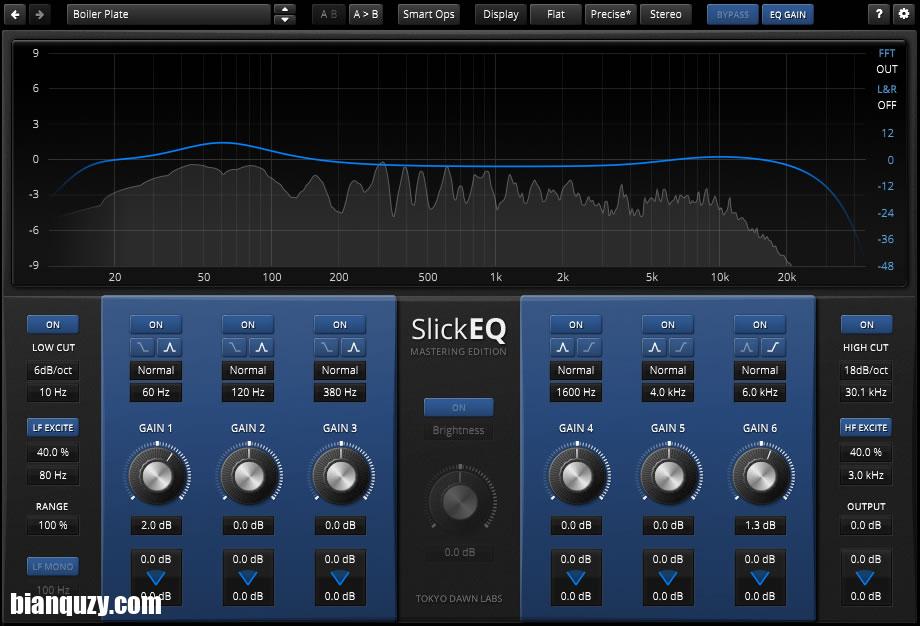Click the blue triangle under Output

(866, 578)
